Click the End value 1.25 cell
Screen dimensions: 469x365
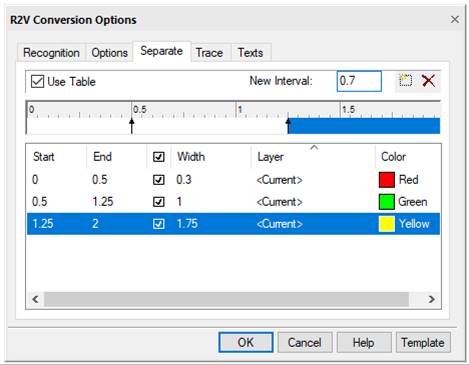coord(103,202)
